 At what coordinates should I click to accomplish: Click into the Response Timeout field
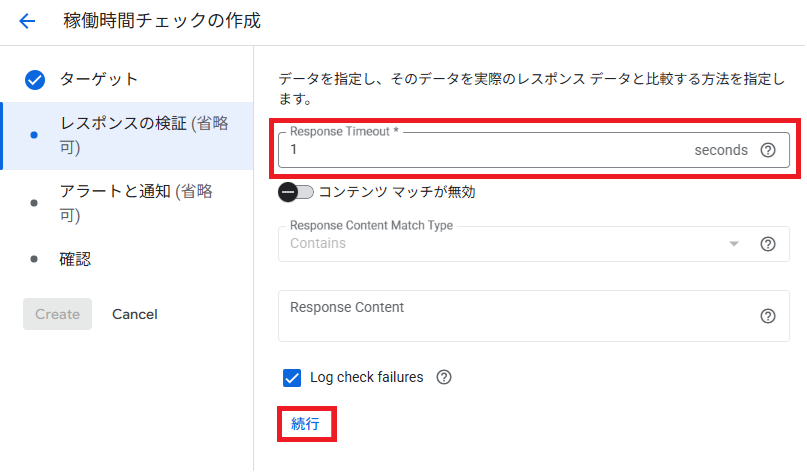480,150
